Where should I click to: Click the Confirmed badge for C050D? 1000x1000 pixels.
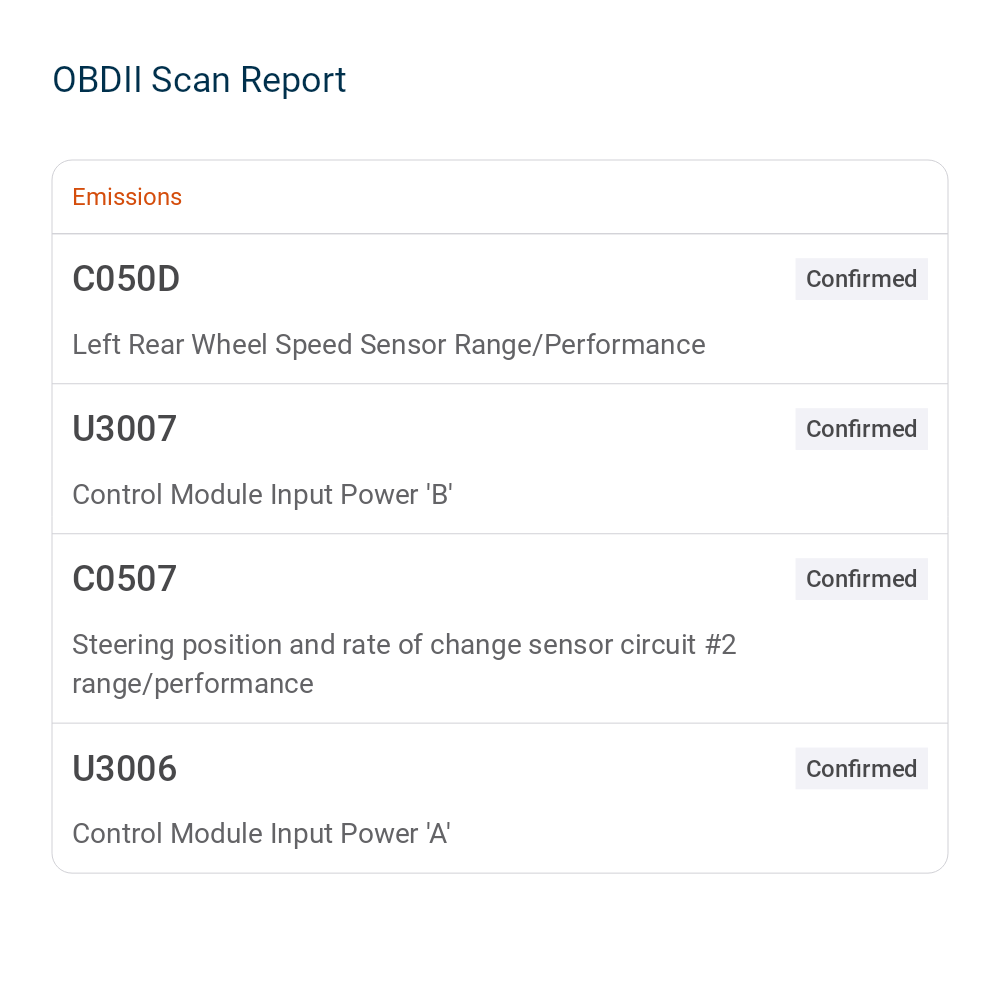pos(861,279)
